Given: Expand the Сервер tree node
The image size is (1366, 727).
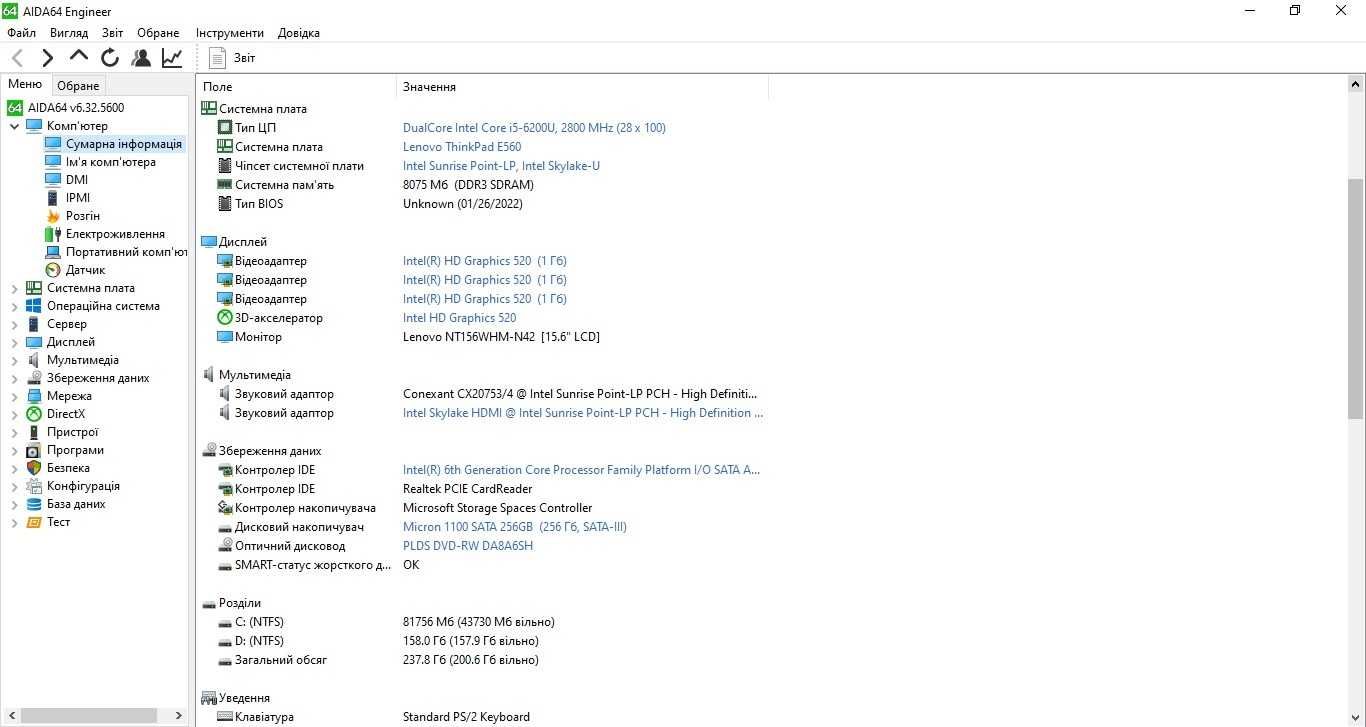Looking at the screenshot, I should (14, 324).
